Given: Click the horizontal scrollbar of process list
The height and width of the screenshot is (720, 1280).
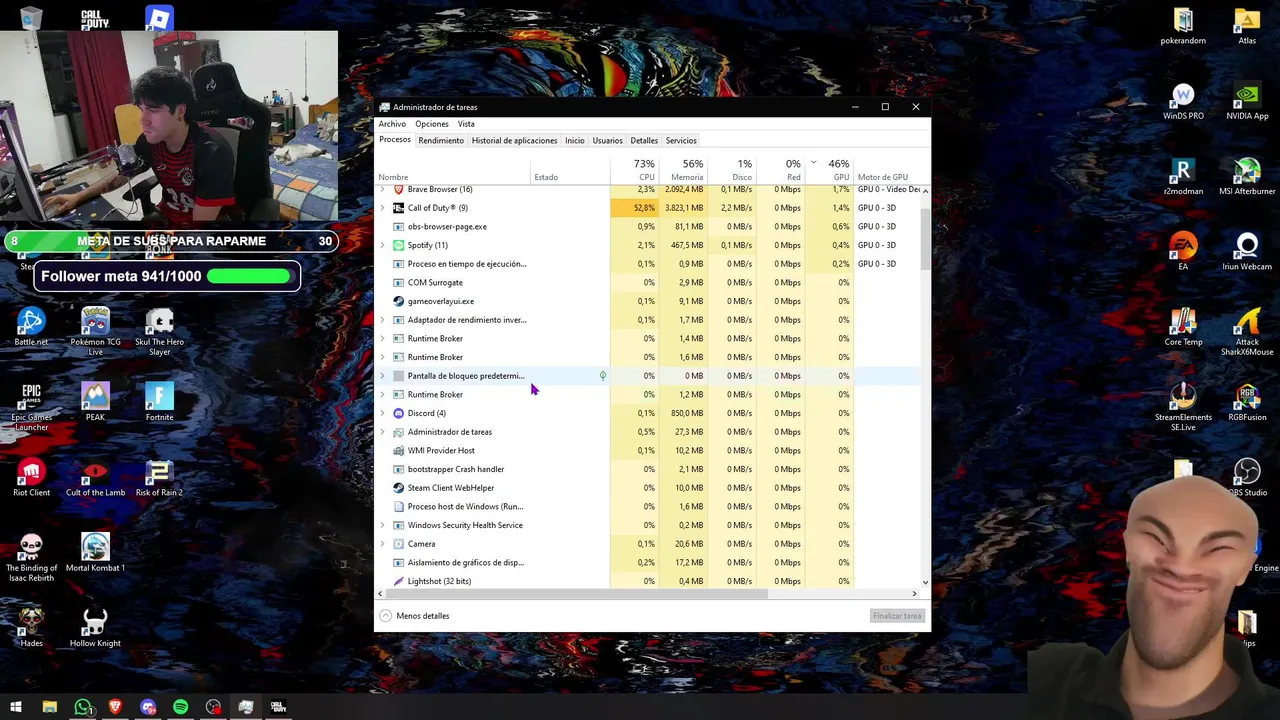Looking at the screenshot, I should [x=576, y=594].
